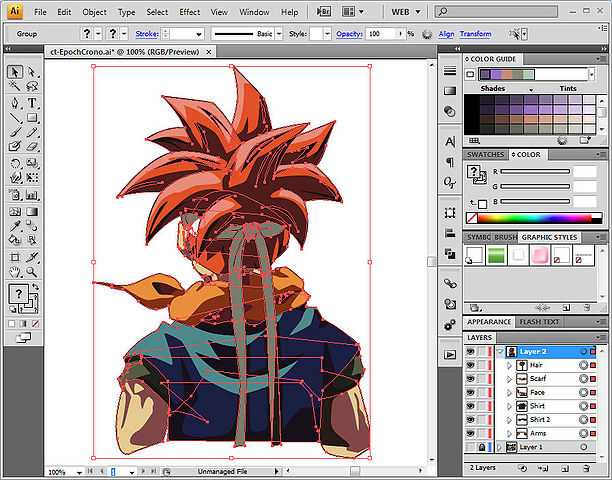Select the Paintbrush tool
Viewport: 612px width, 480px height.
tap(15, 132)
